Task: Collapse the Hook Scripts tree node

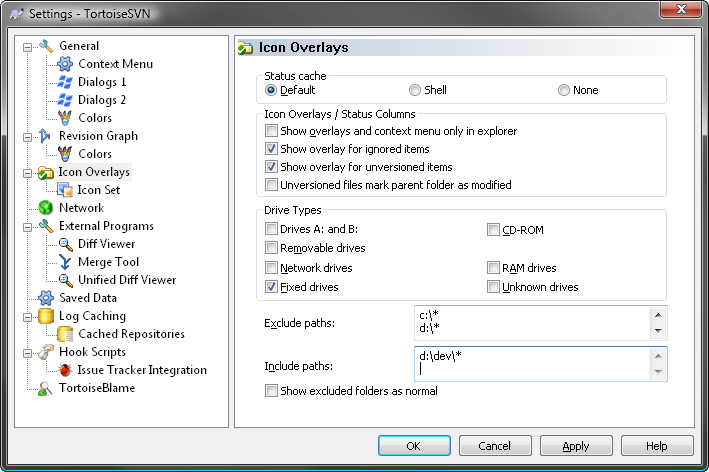Action: point(28,353)
